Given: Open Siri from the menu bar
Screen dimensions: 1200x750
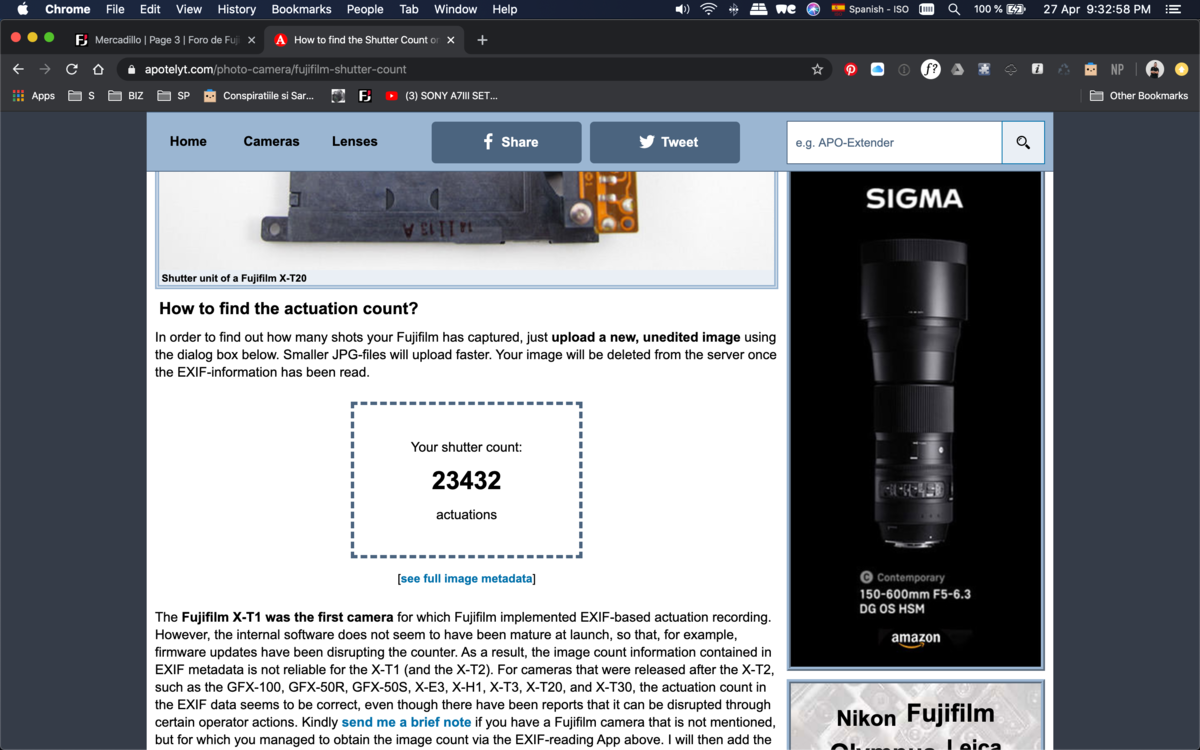Looking at the screenshot, I should (814, 9).
